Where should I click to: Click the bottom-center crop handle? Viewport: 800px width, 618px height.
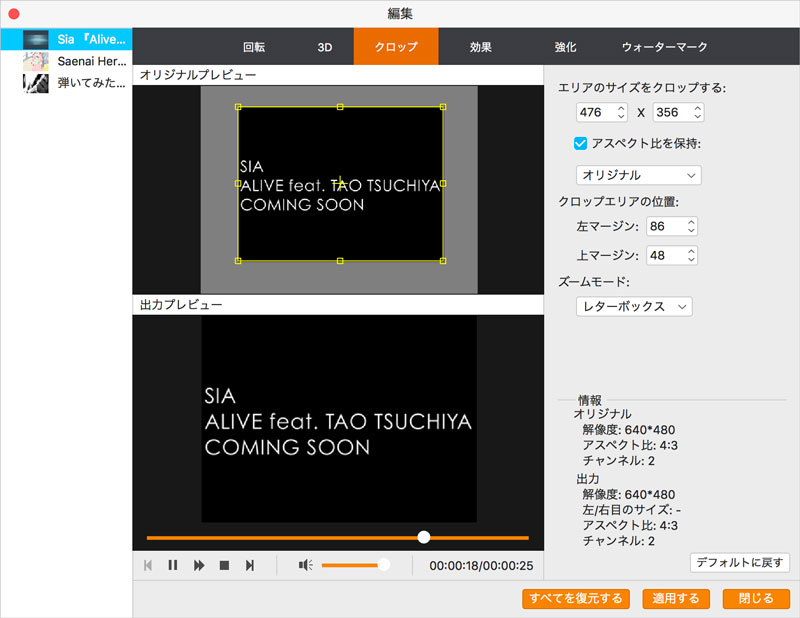(340, 261)
